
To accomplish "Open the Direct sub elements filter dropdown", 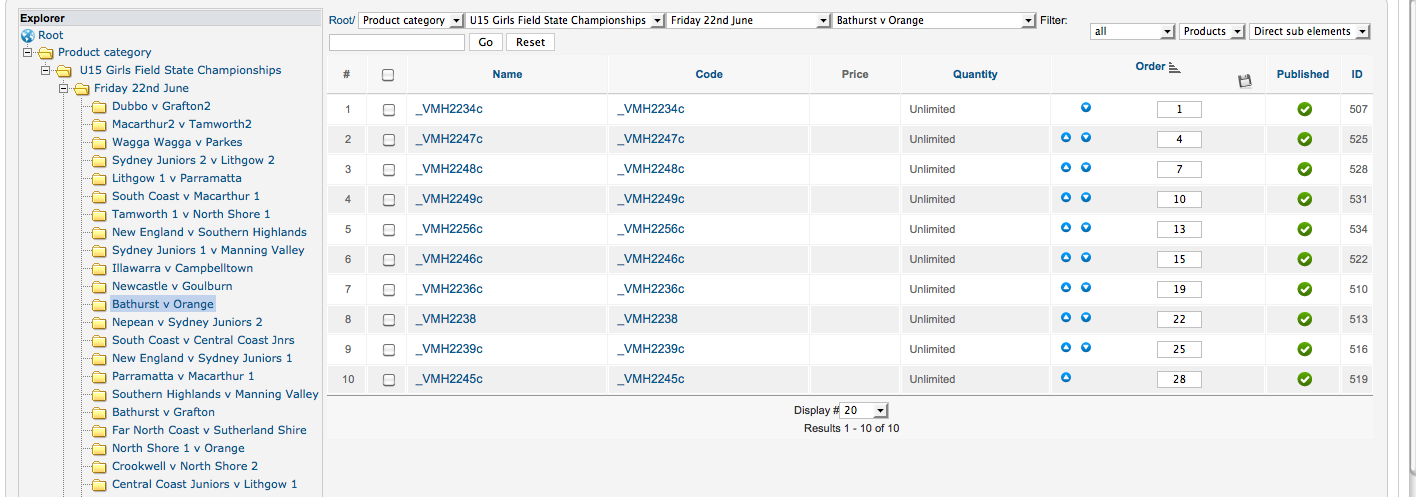I will click(1309, 31).
